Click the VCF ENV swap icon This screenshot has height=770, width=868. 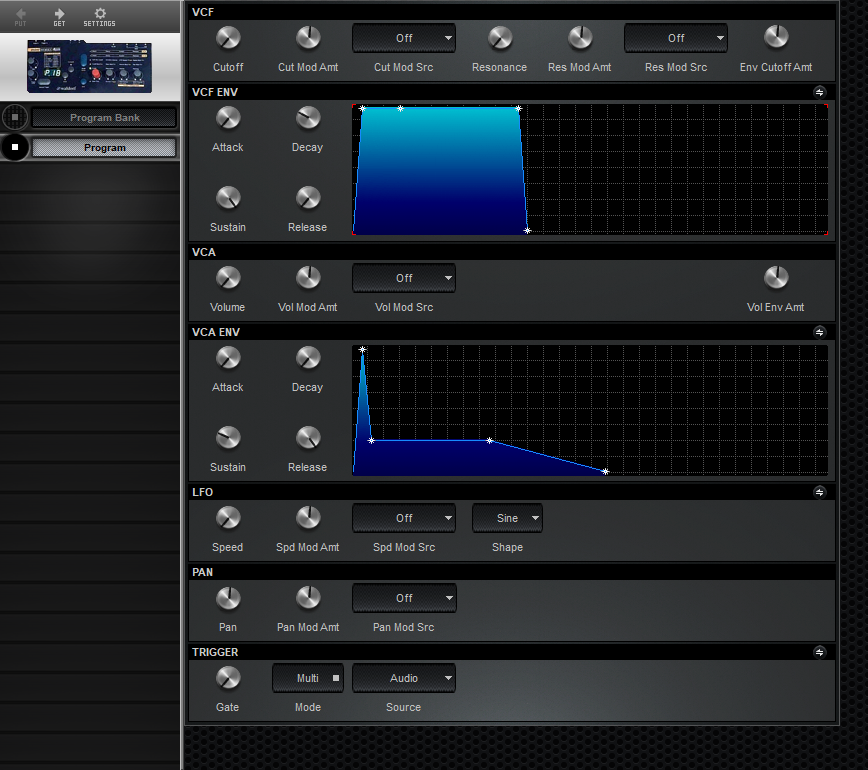click(x=820, y=92)
